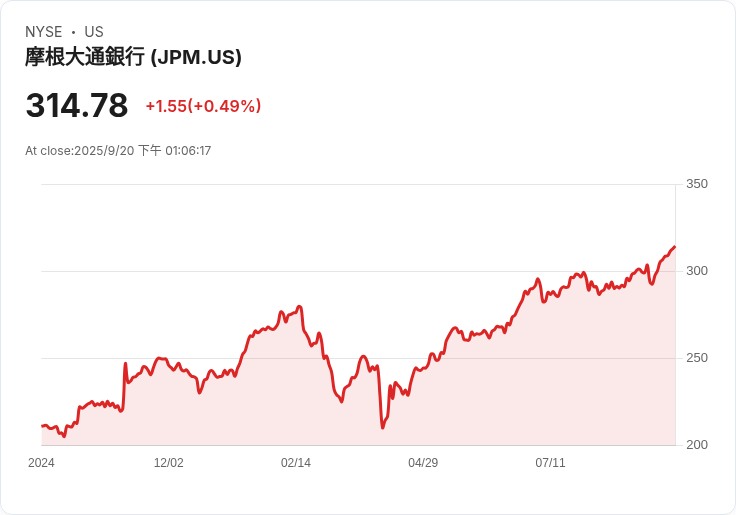The height and width of the screenshot is (515, 736).
Task: Click the 350 y-axis price label
Action: pos(697,184)
